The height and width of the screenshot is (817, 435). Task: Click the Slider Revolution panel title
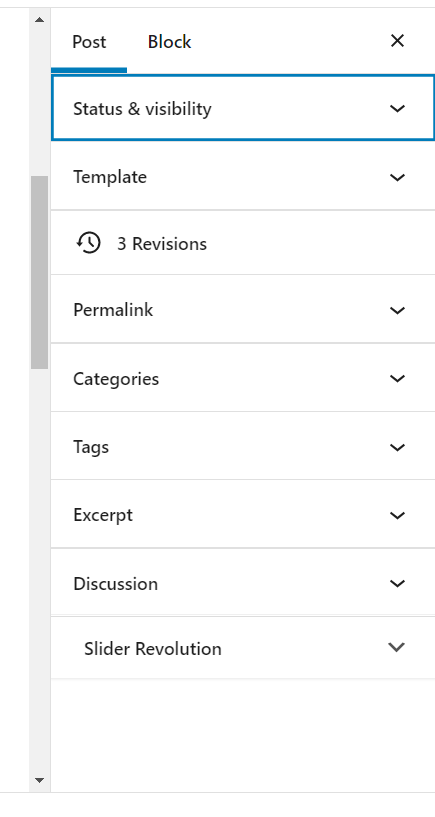[153, 649]
